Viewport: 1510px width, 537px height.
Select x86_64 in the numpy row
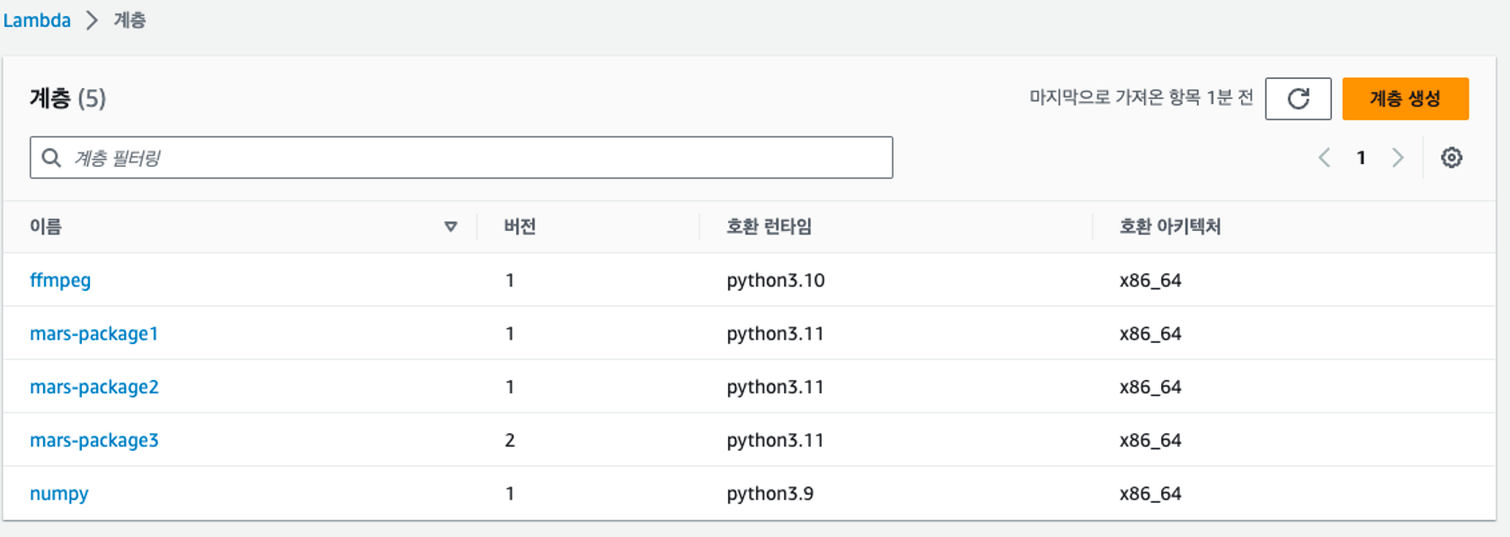1150,493
